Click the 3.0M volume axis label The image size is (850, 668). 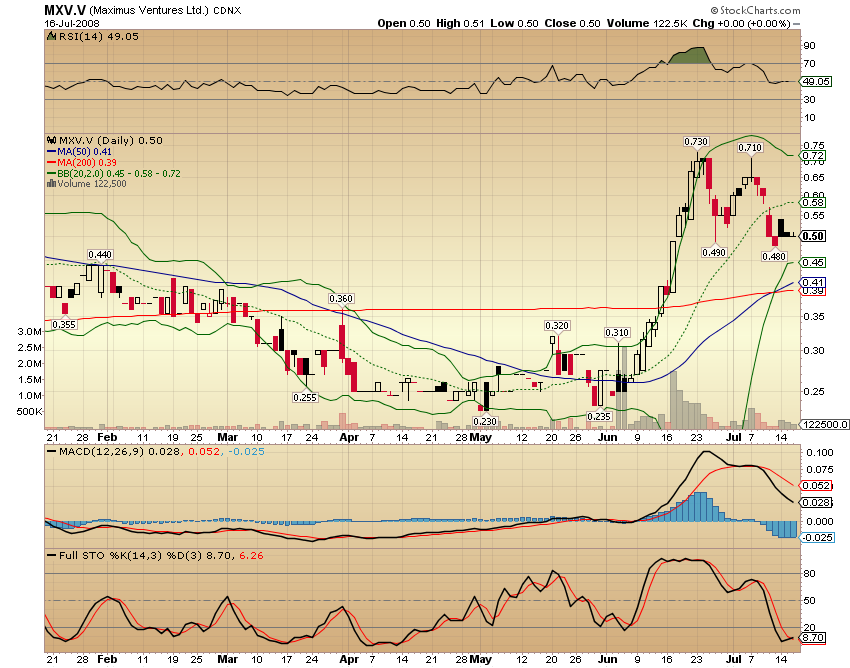29,331
